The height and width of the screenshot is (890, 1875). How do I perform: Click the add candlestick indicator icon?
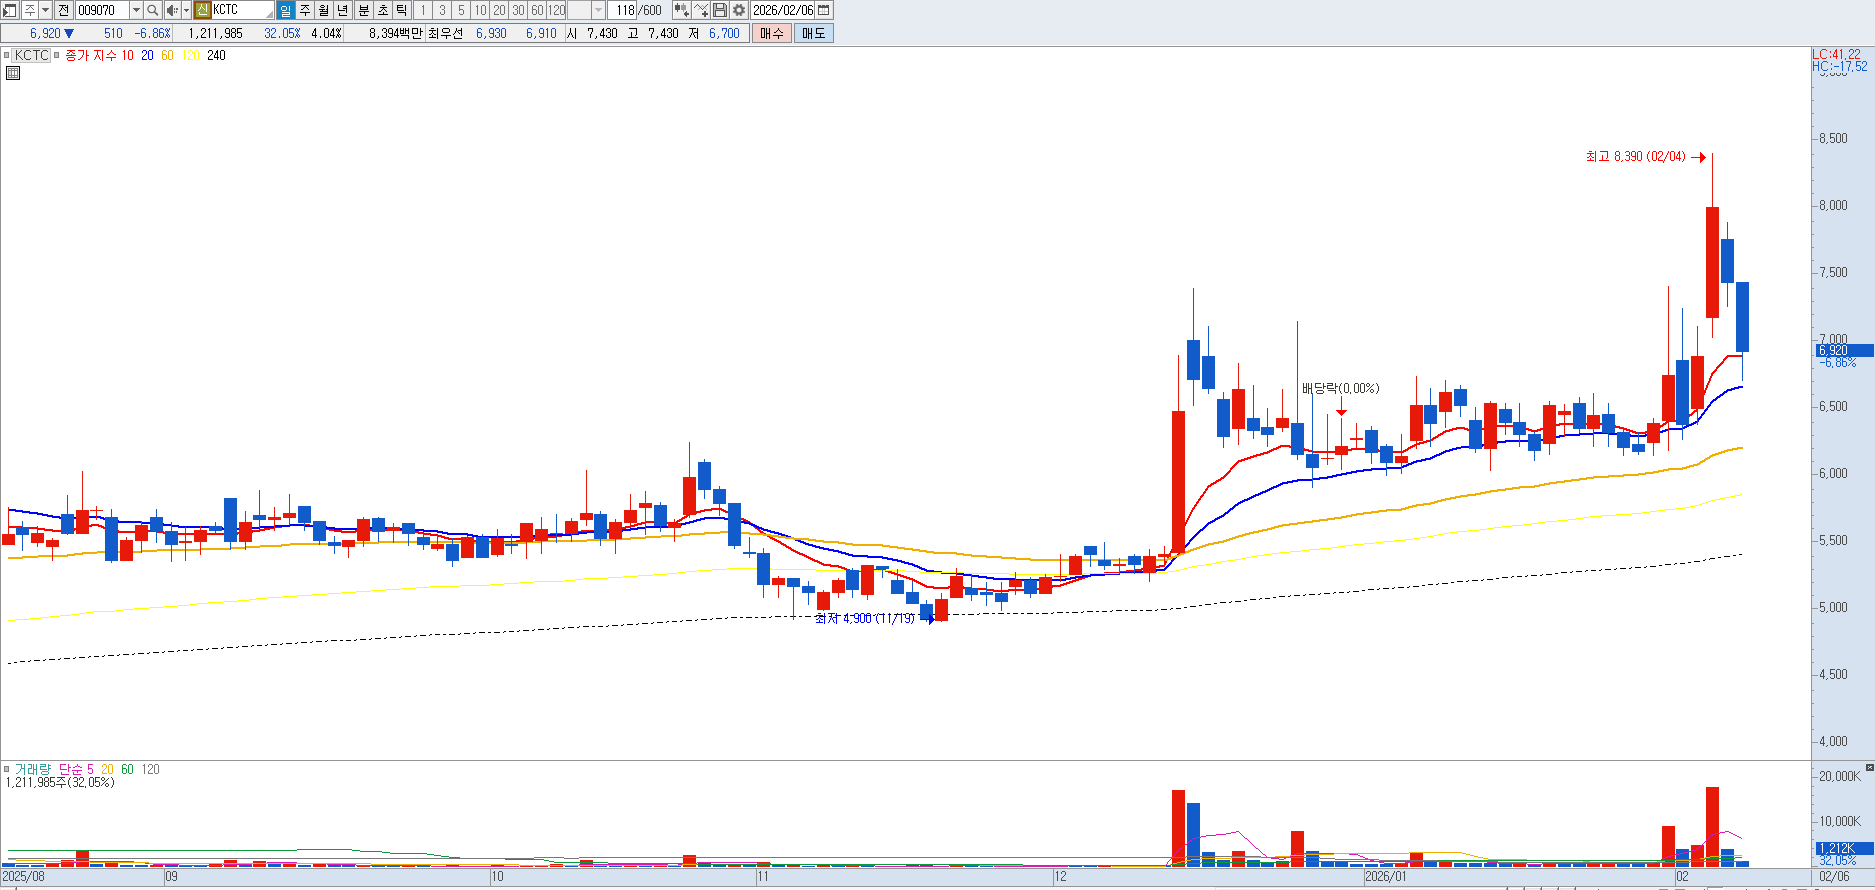pyautogui.click(x=681, y=10)
